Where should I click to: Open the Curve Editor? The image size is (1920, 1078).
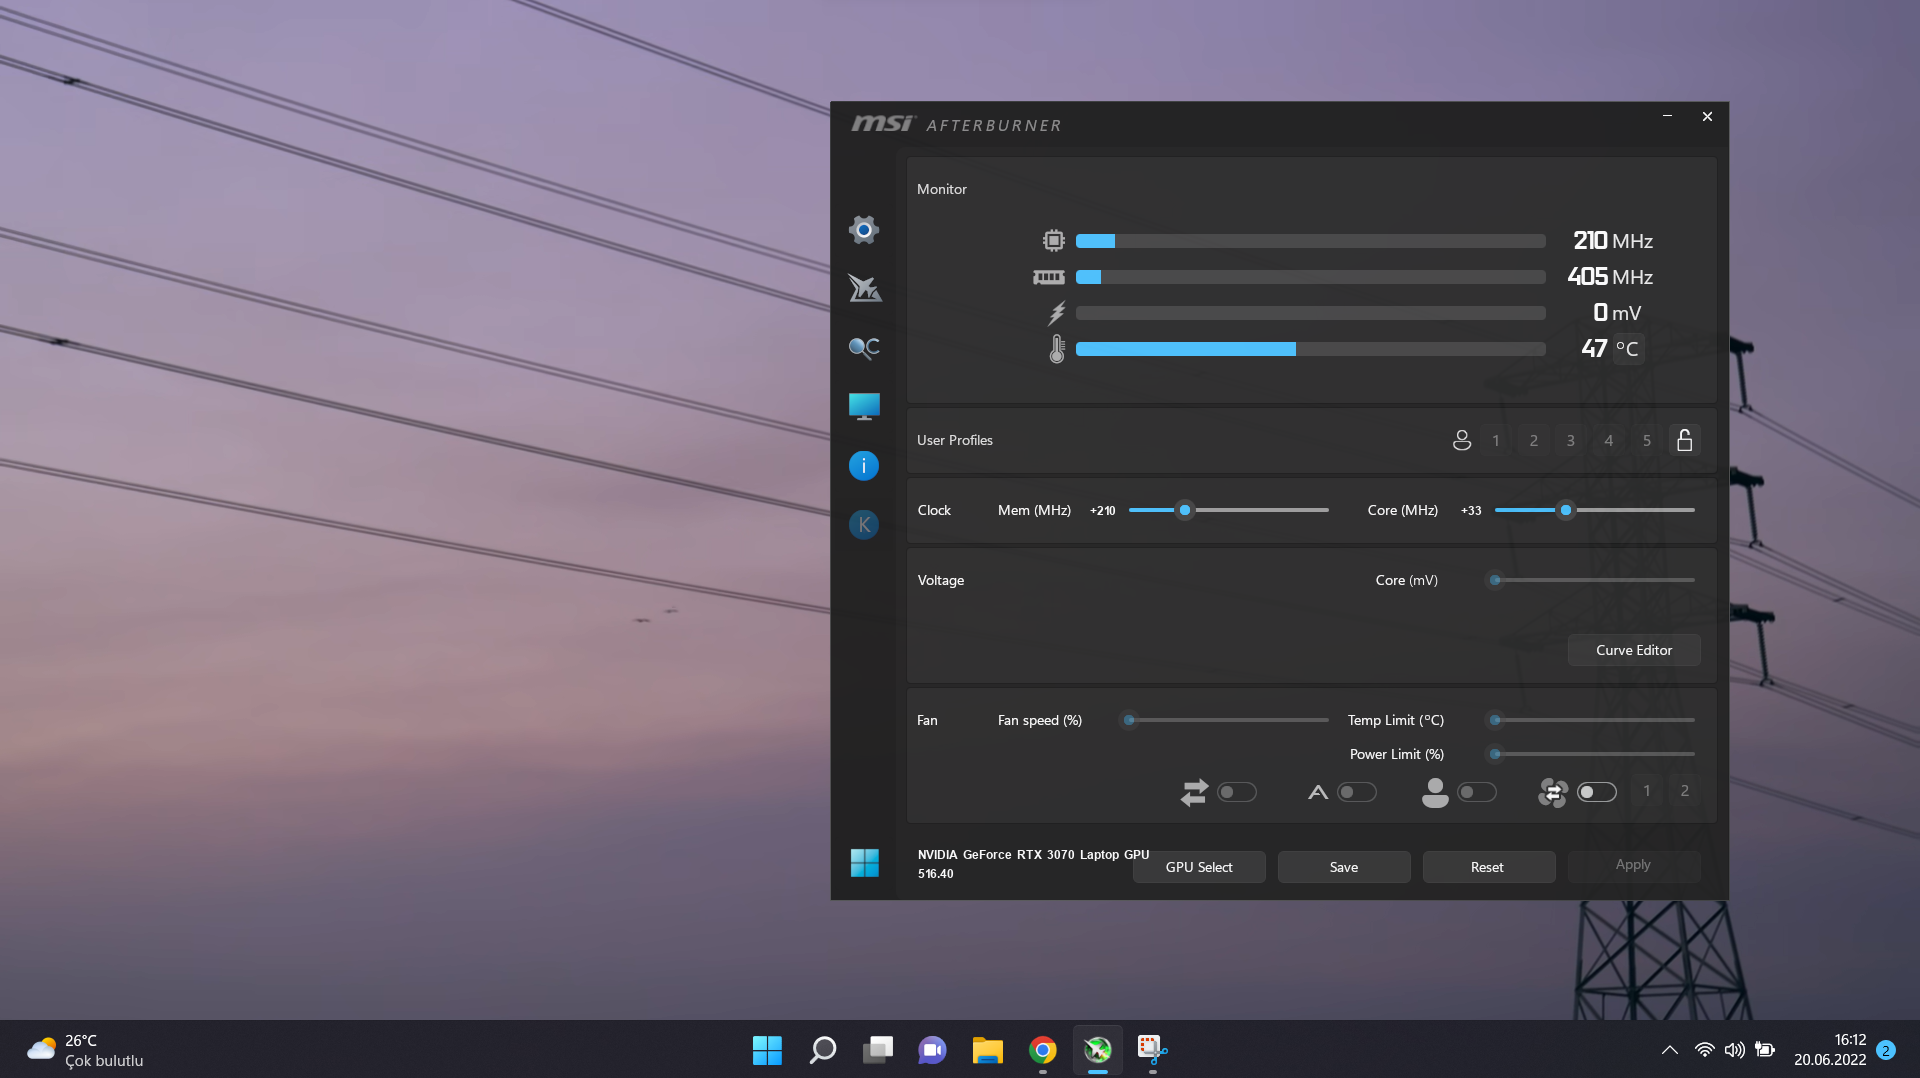(1634, 650)
